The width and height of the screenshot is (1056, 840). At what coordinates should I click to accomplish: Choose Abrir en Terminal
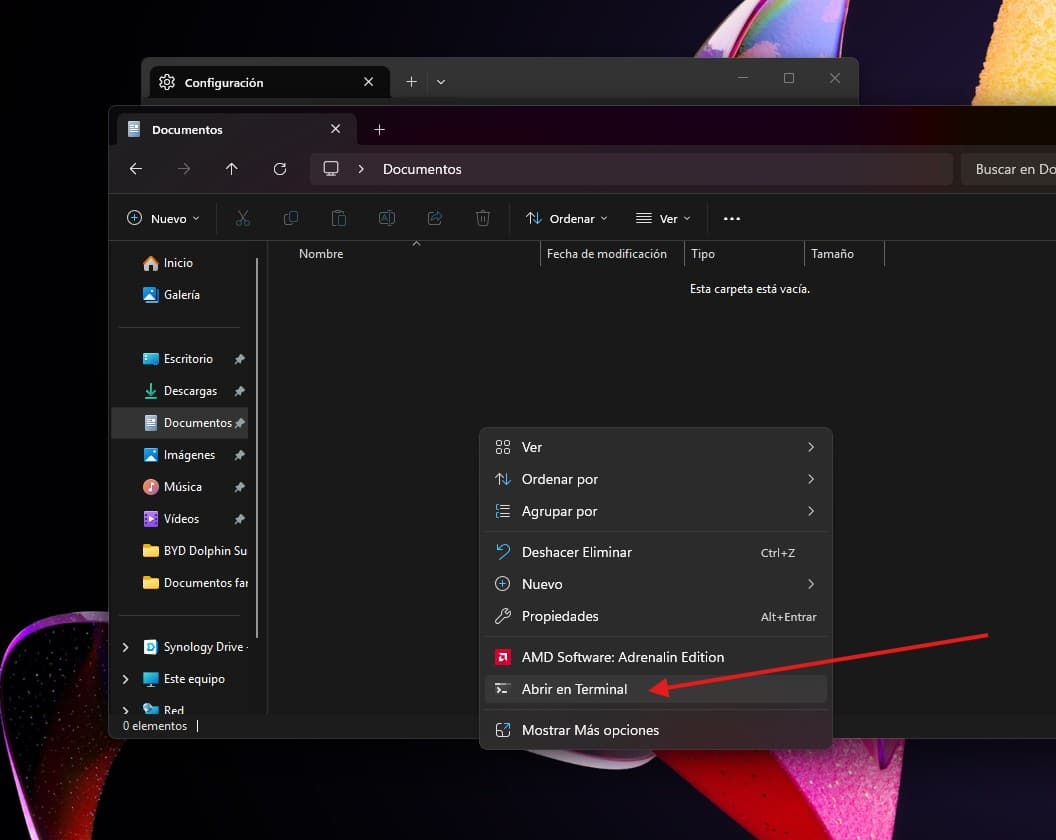(x=655, y=689)
